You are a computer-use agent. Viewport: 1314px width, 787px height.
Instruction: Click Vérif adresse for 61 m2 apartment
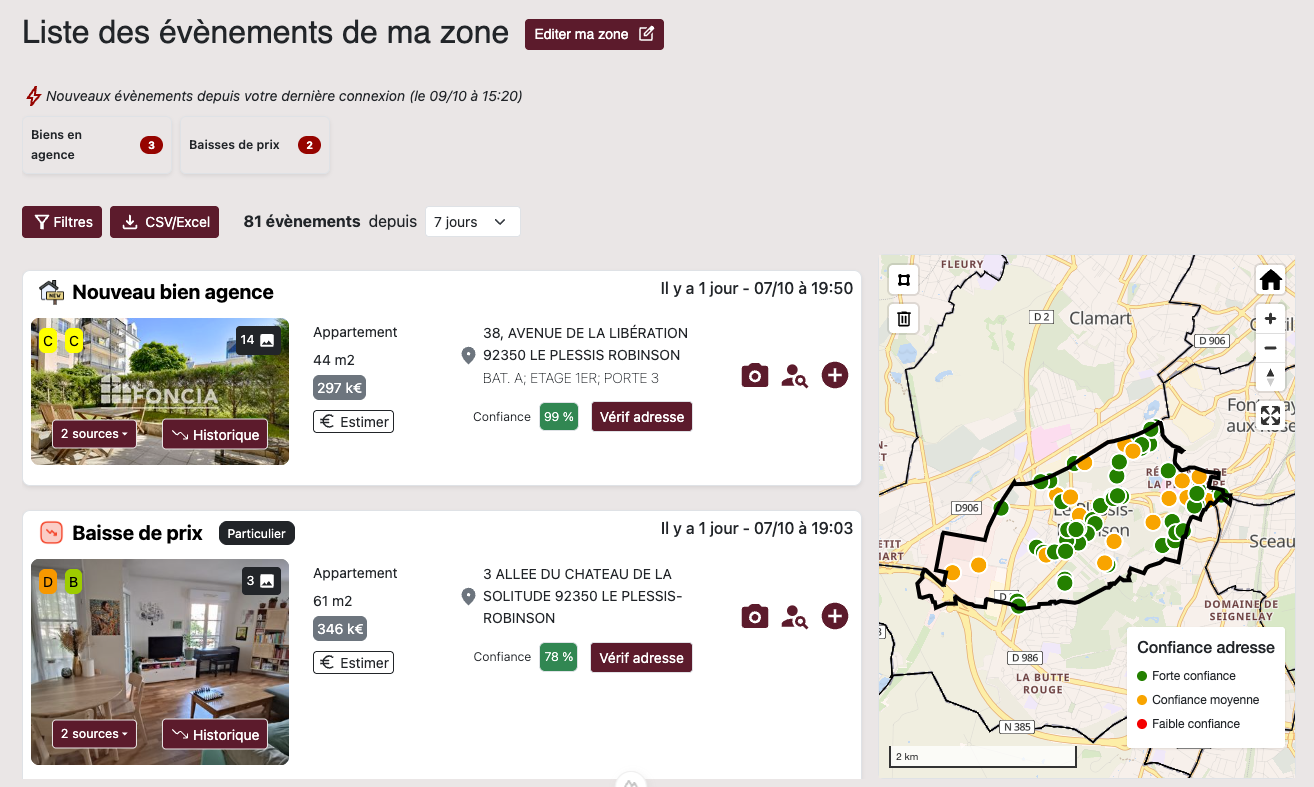coord(641,658)
